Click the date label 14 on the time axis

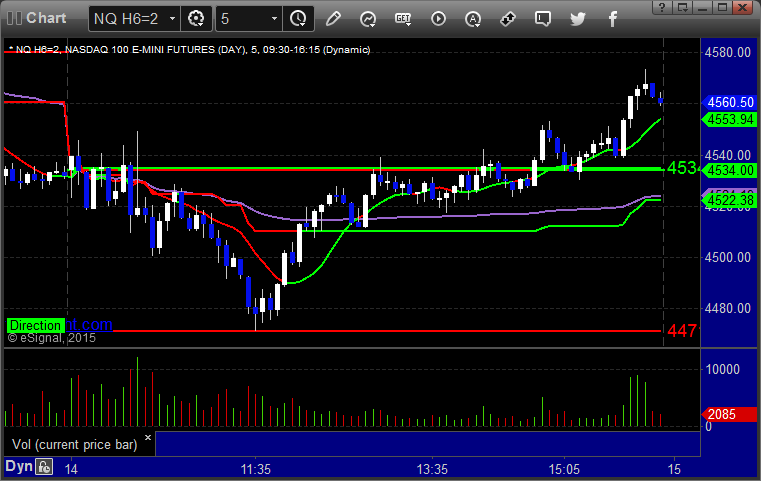[x=71, y=469]
